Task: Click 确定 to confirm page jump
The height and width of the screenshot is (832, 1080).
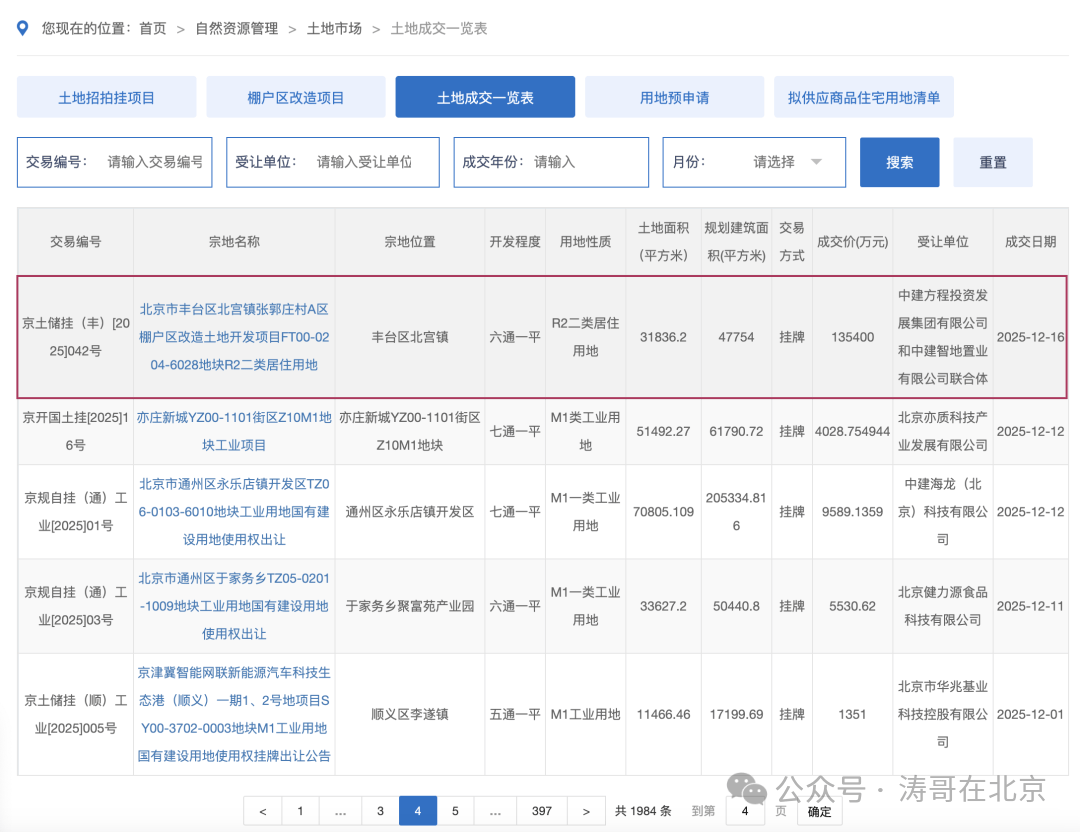Action: 819,811
